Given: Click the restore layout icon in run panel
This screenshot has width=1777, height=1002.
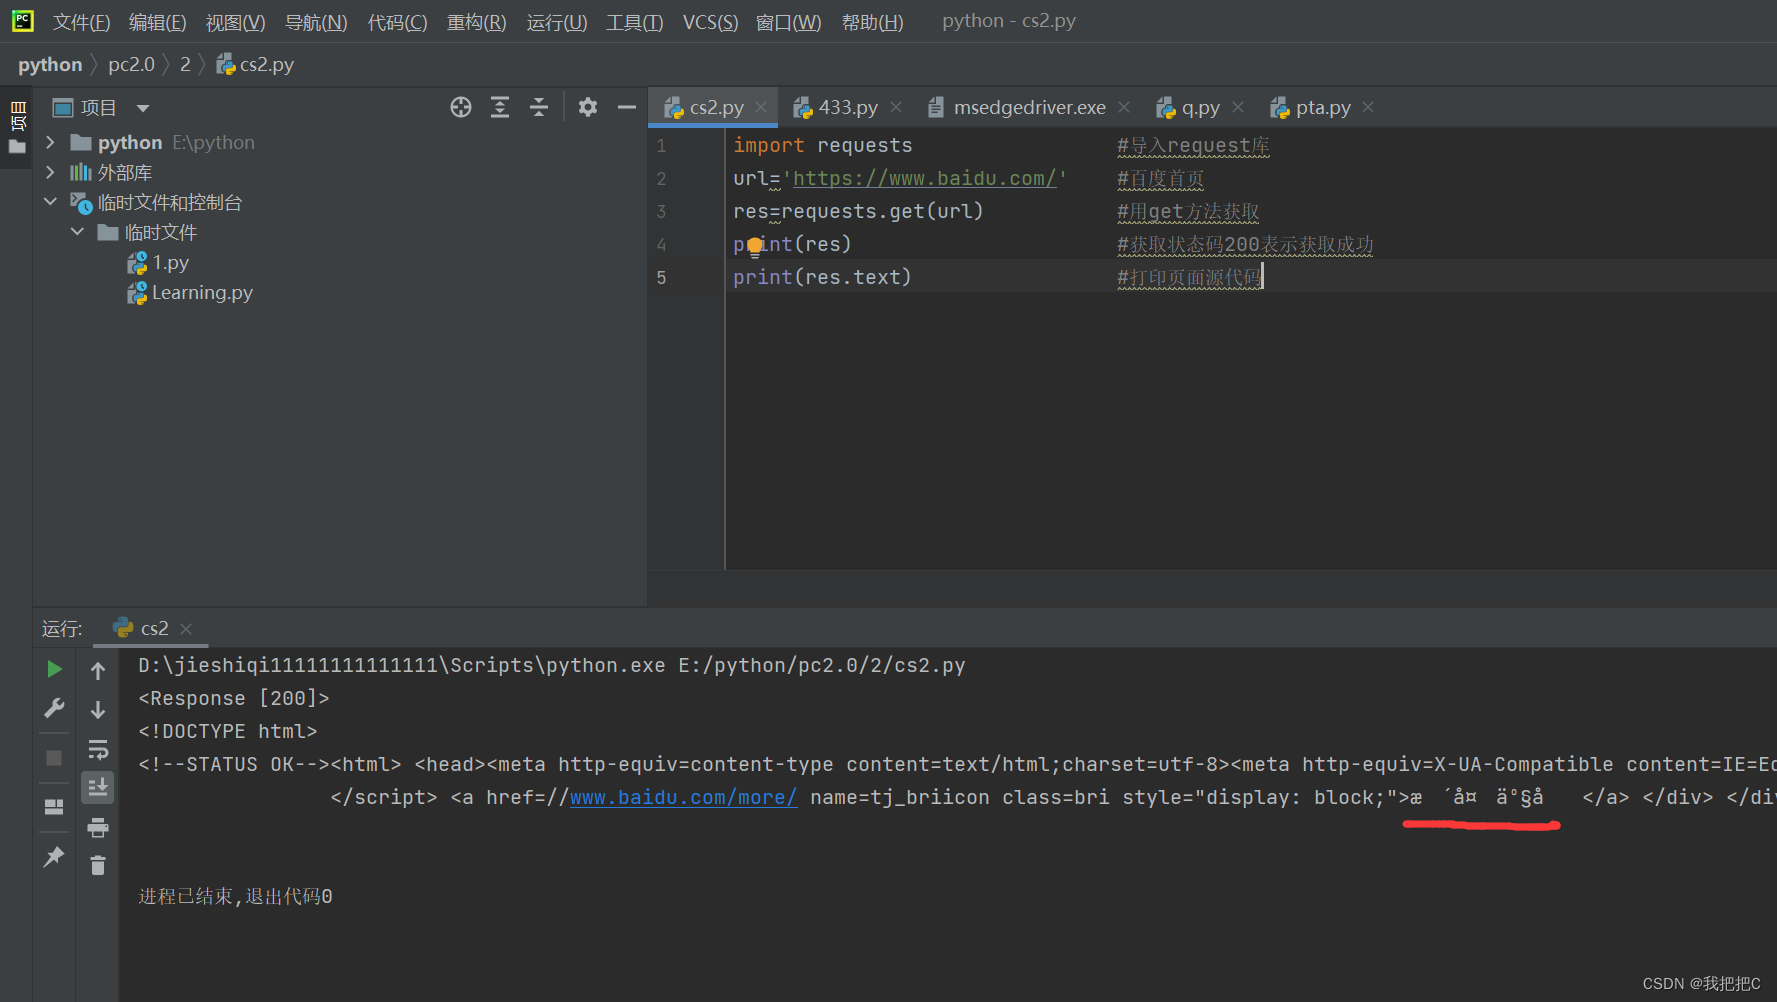Looking at the screenshot, I should coord(54,807).
